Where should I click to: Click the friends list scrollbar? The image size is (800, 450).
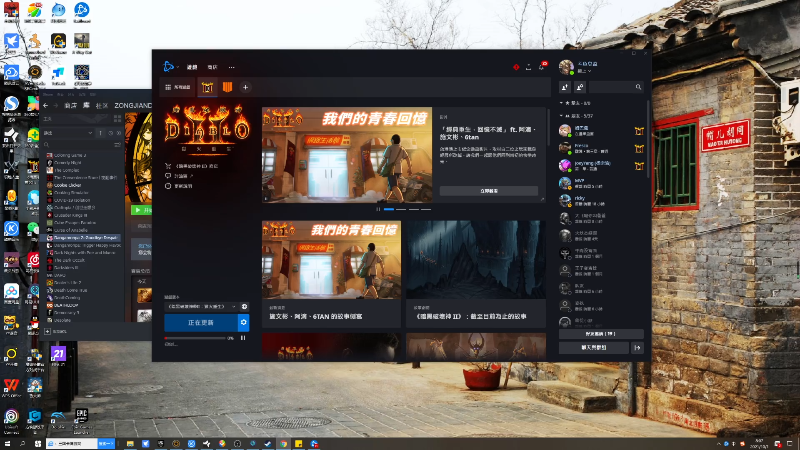[x=648, y=139]
